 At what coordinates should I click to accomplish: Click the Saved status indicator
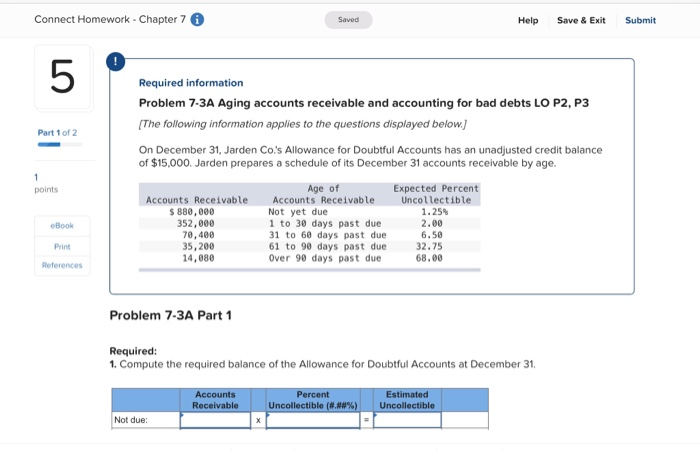pos(348,20)
